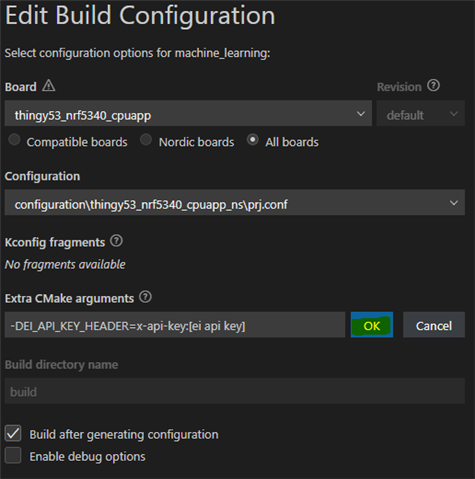The image size is (475, 479).
Task: Click the Configuration dropdown chevron arrow
Action: coord(454,203)
